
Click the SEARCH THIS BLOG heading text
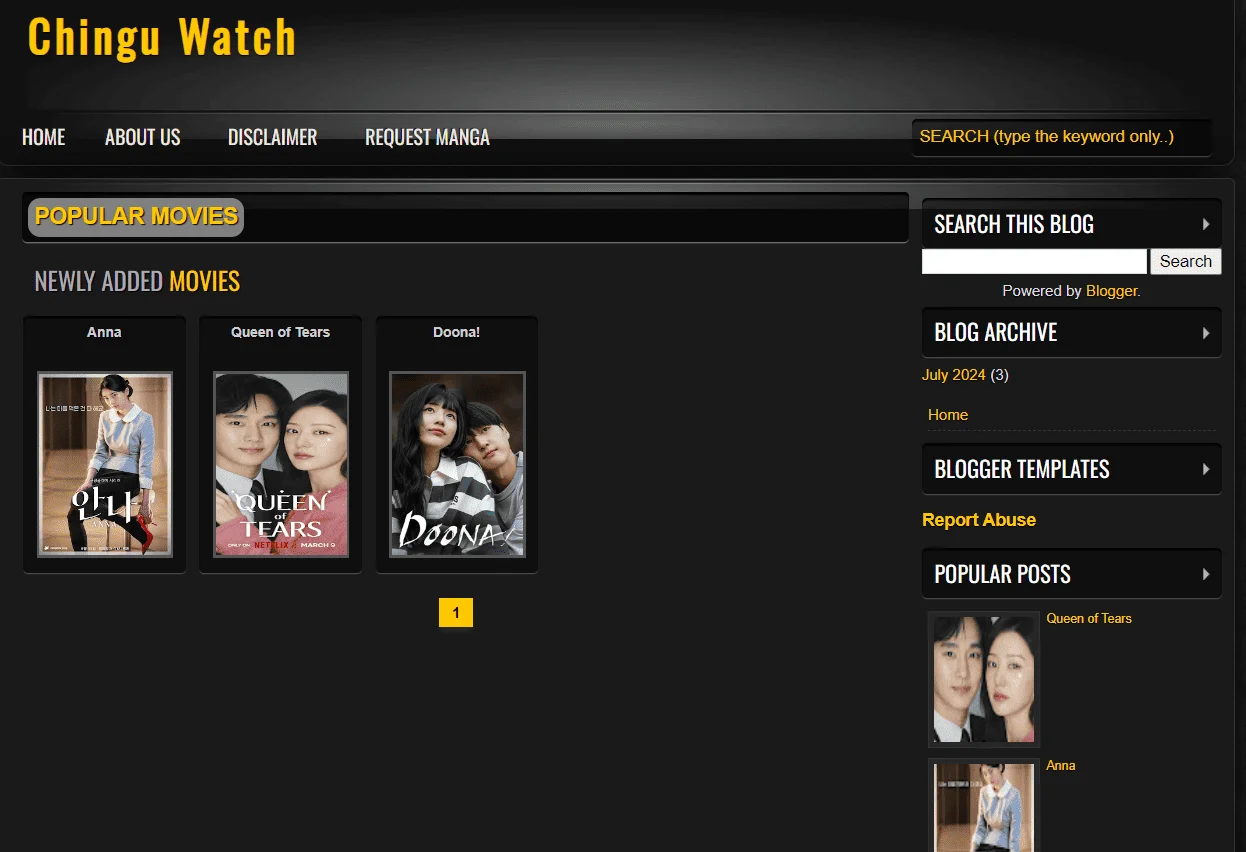point(1014,224)
